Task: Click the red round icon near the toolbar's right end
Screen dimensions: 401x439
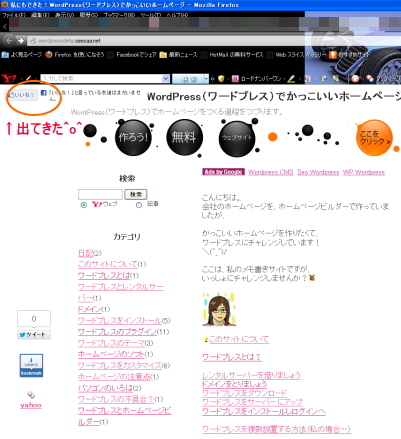Action: click(x=355, y=79)
